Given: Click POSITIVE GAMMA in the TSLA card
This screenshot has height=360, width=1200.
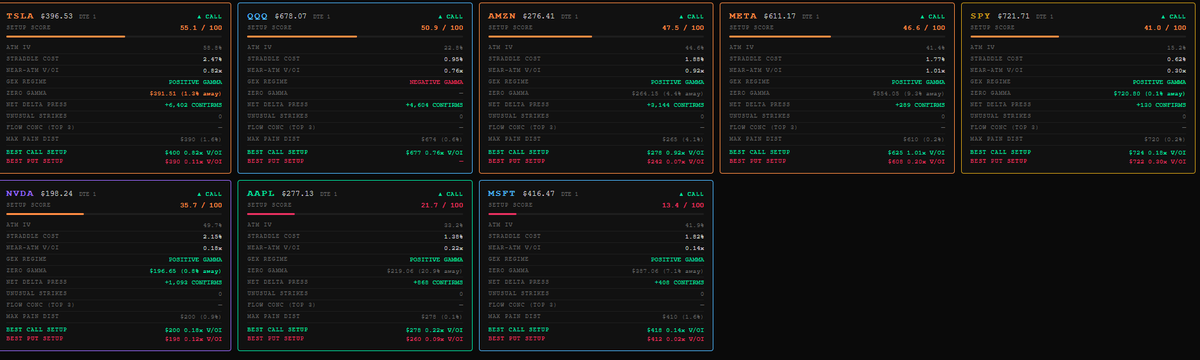Looking at the screenshot, I should pyautogui.click(x=195, y=81).
